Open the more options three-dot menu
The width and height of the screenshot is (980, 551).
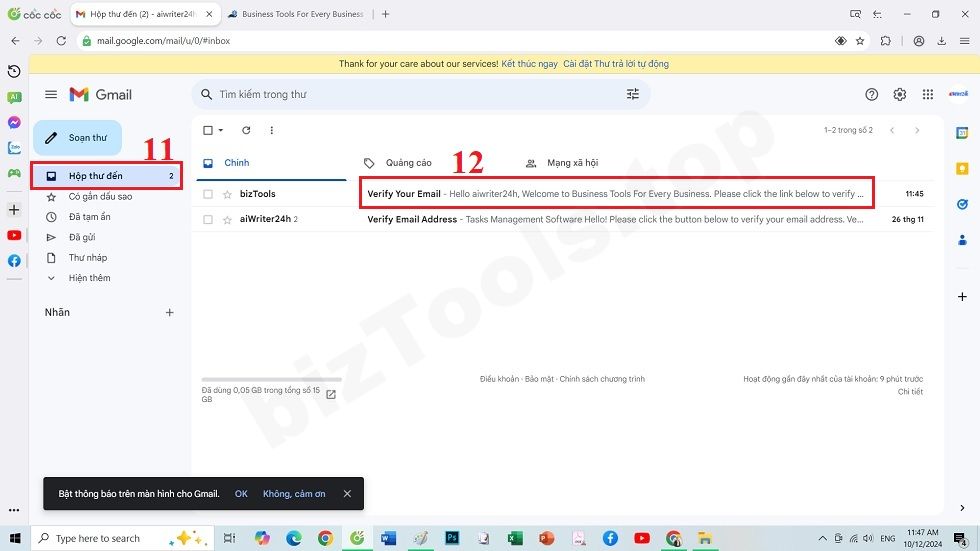(271, 130)
